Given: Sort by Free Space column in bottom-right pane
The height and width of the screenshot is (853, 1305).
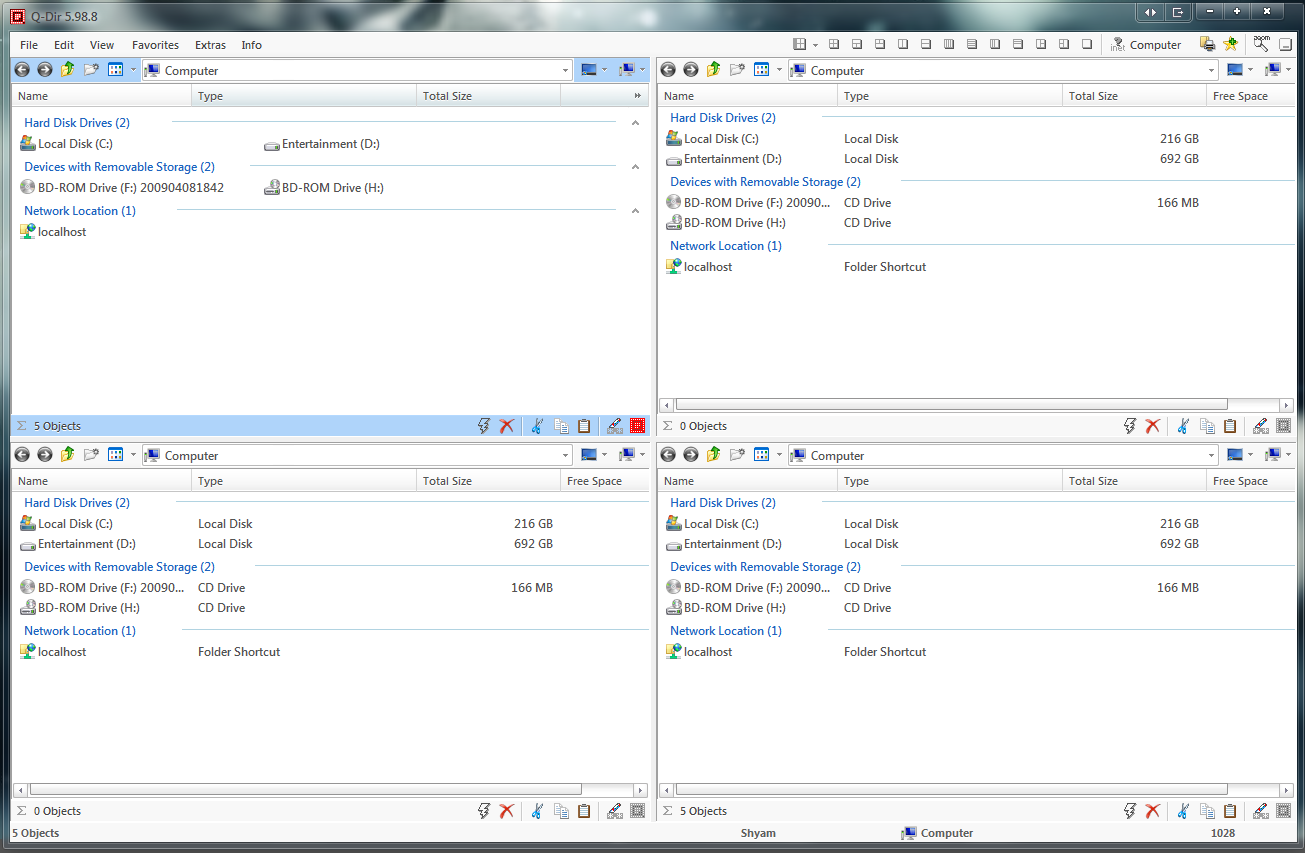Looking at the screenshot, I should click(x=1251, y=481).
